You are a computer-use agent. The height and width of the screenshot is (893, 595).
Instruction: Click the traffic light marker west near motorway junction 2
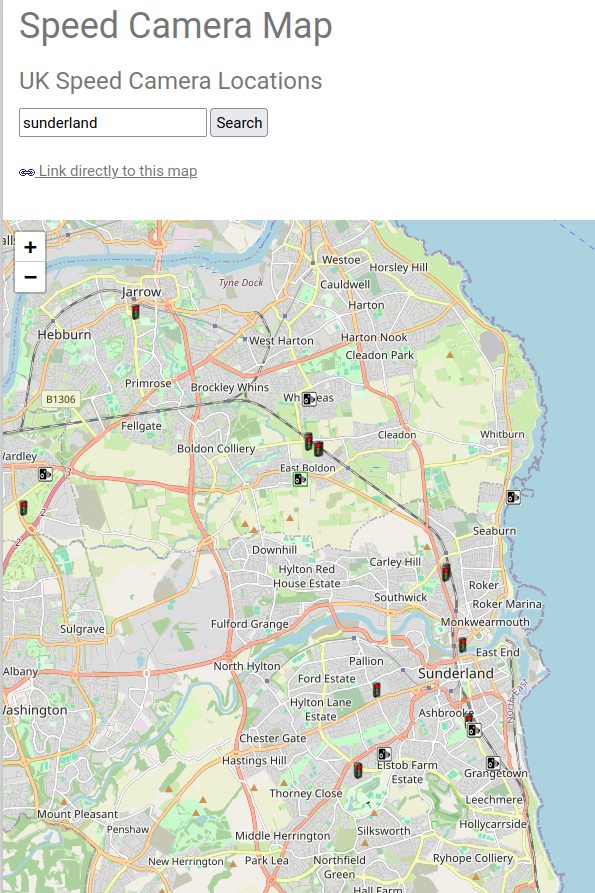tap(23, 507)
